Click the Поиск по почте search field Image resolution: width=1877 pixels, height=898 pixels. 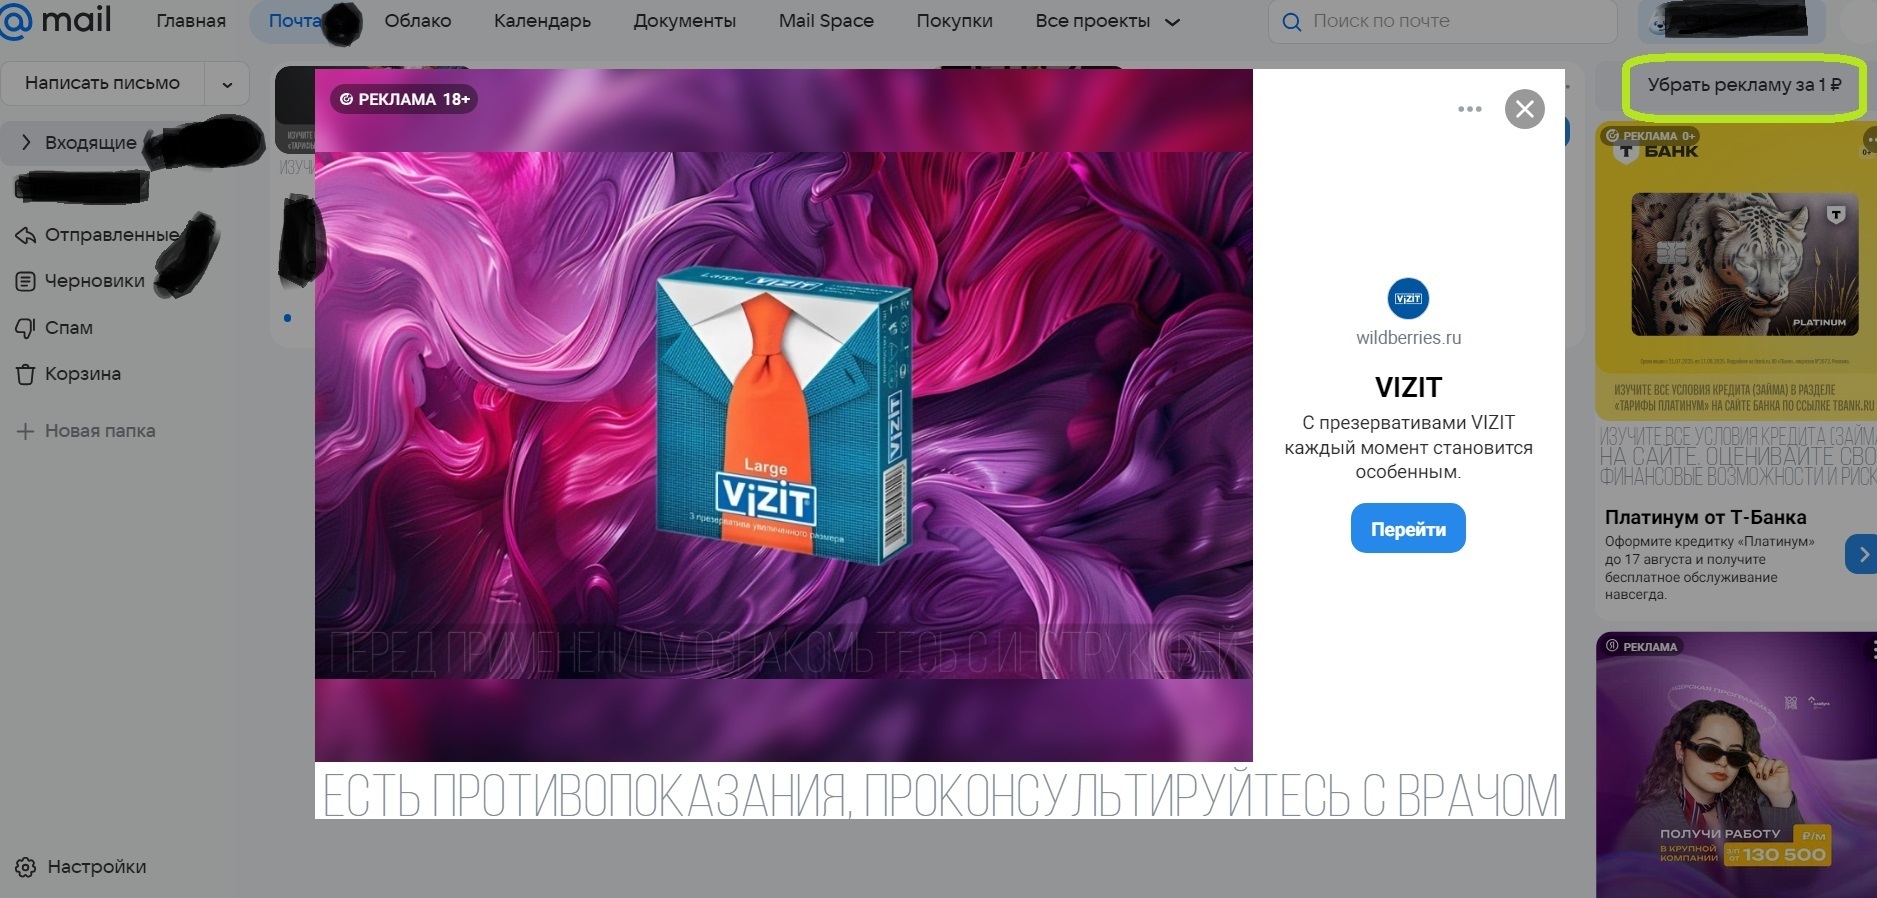[1442, 21]
